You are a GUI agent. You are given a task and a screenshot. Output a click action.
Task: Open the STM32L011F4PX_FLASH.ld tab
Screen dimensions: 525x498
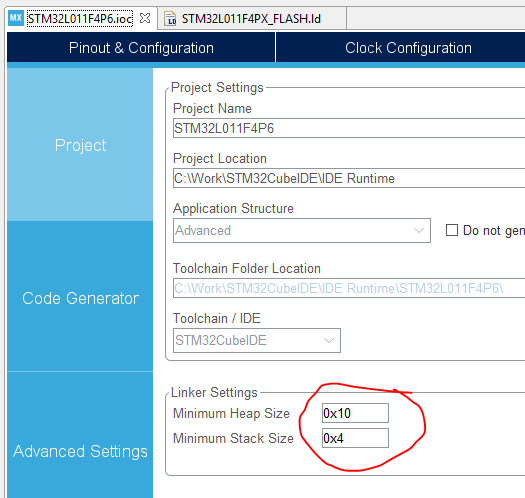251,19
